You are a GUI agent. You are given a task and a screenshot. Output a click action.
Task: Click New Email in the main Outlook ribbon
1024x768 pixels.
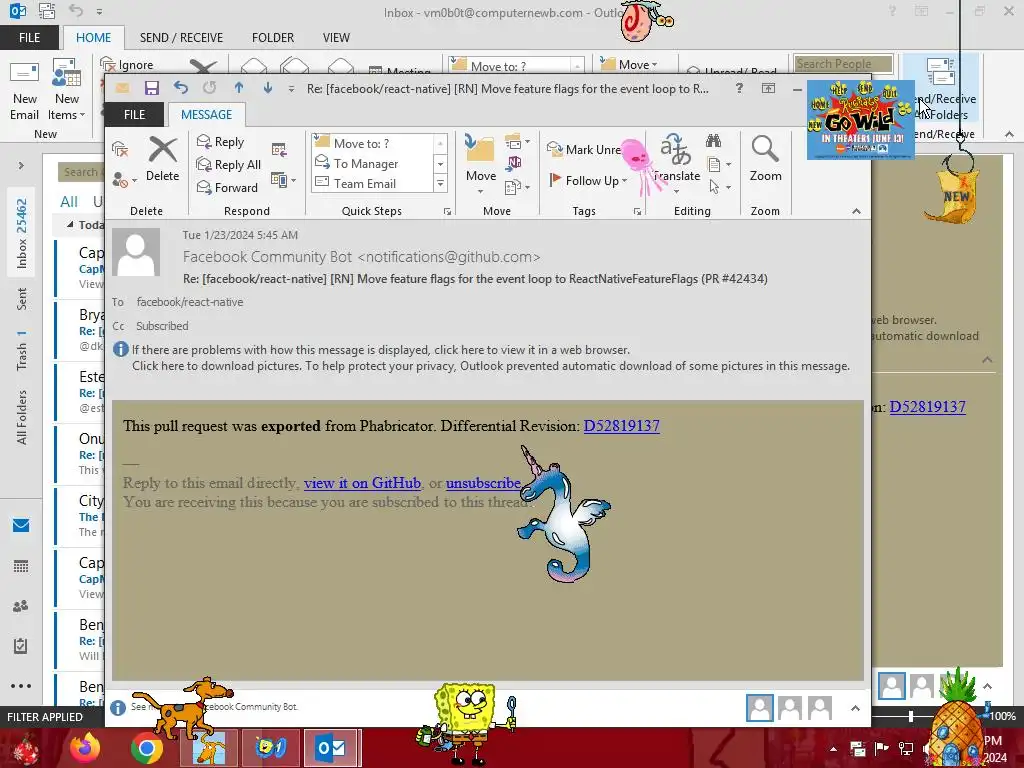(x=24, y=89)
